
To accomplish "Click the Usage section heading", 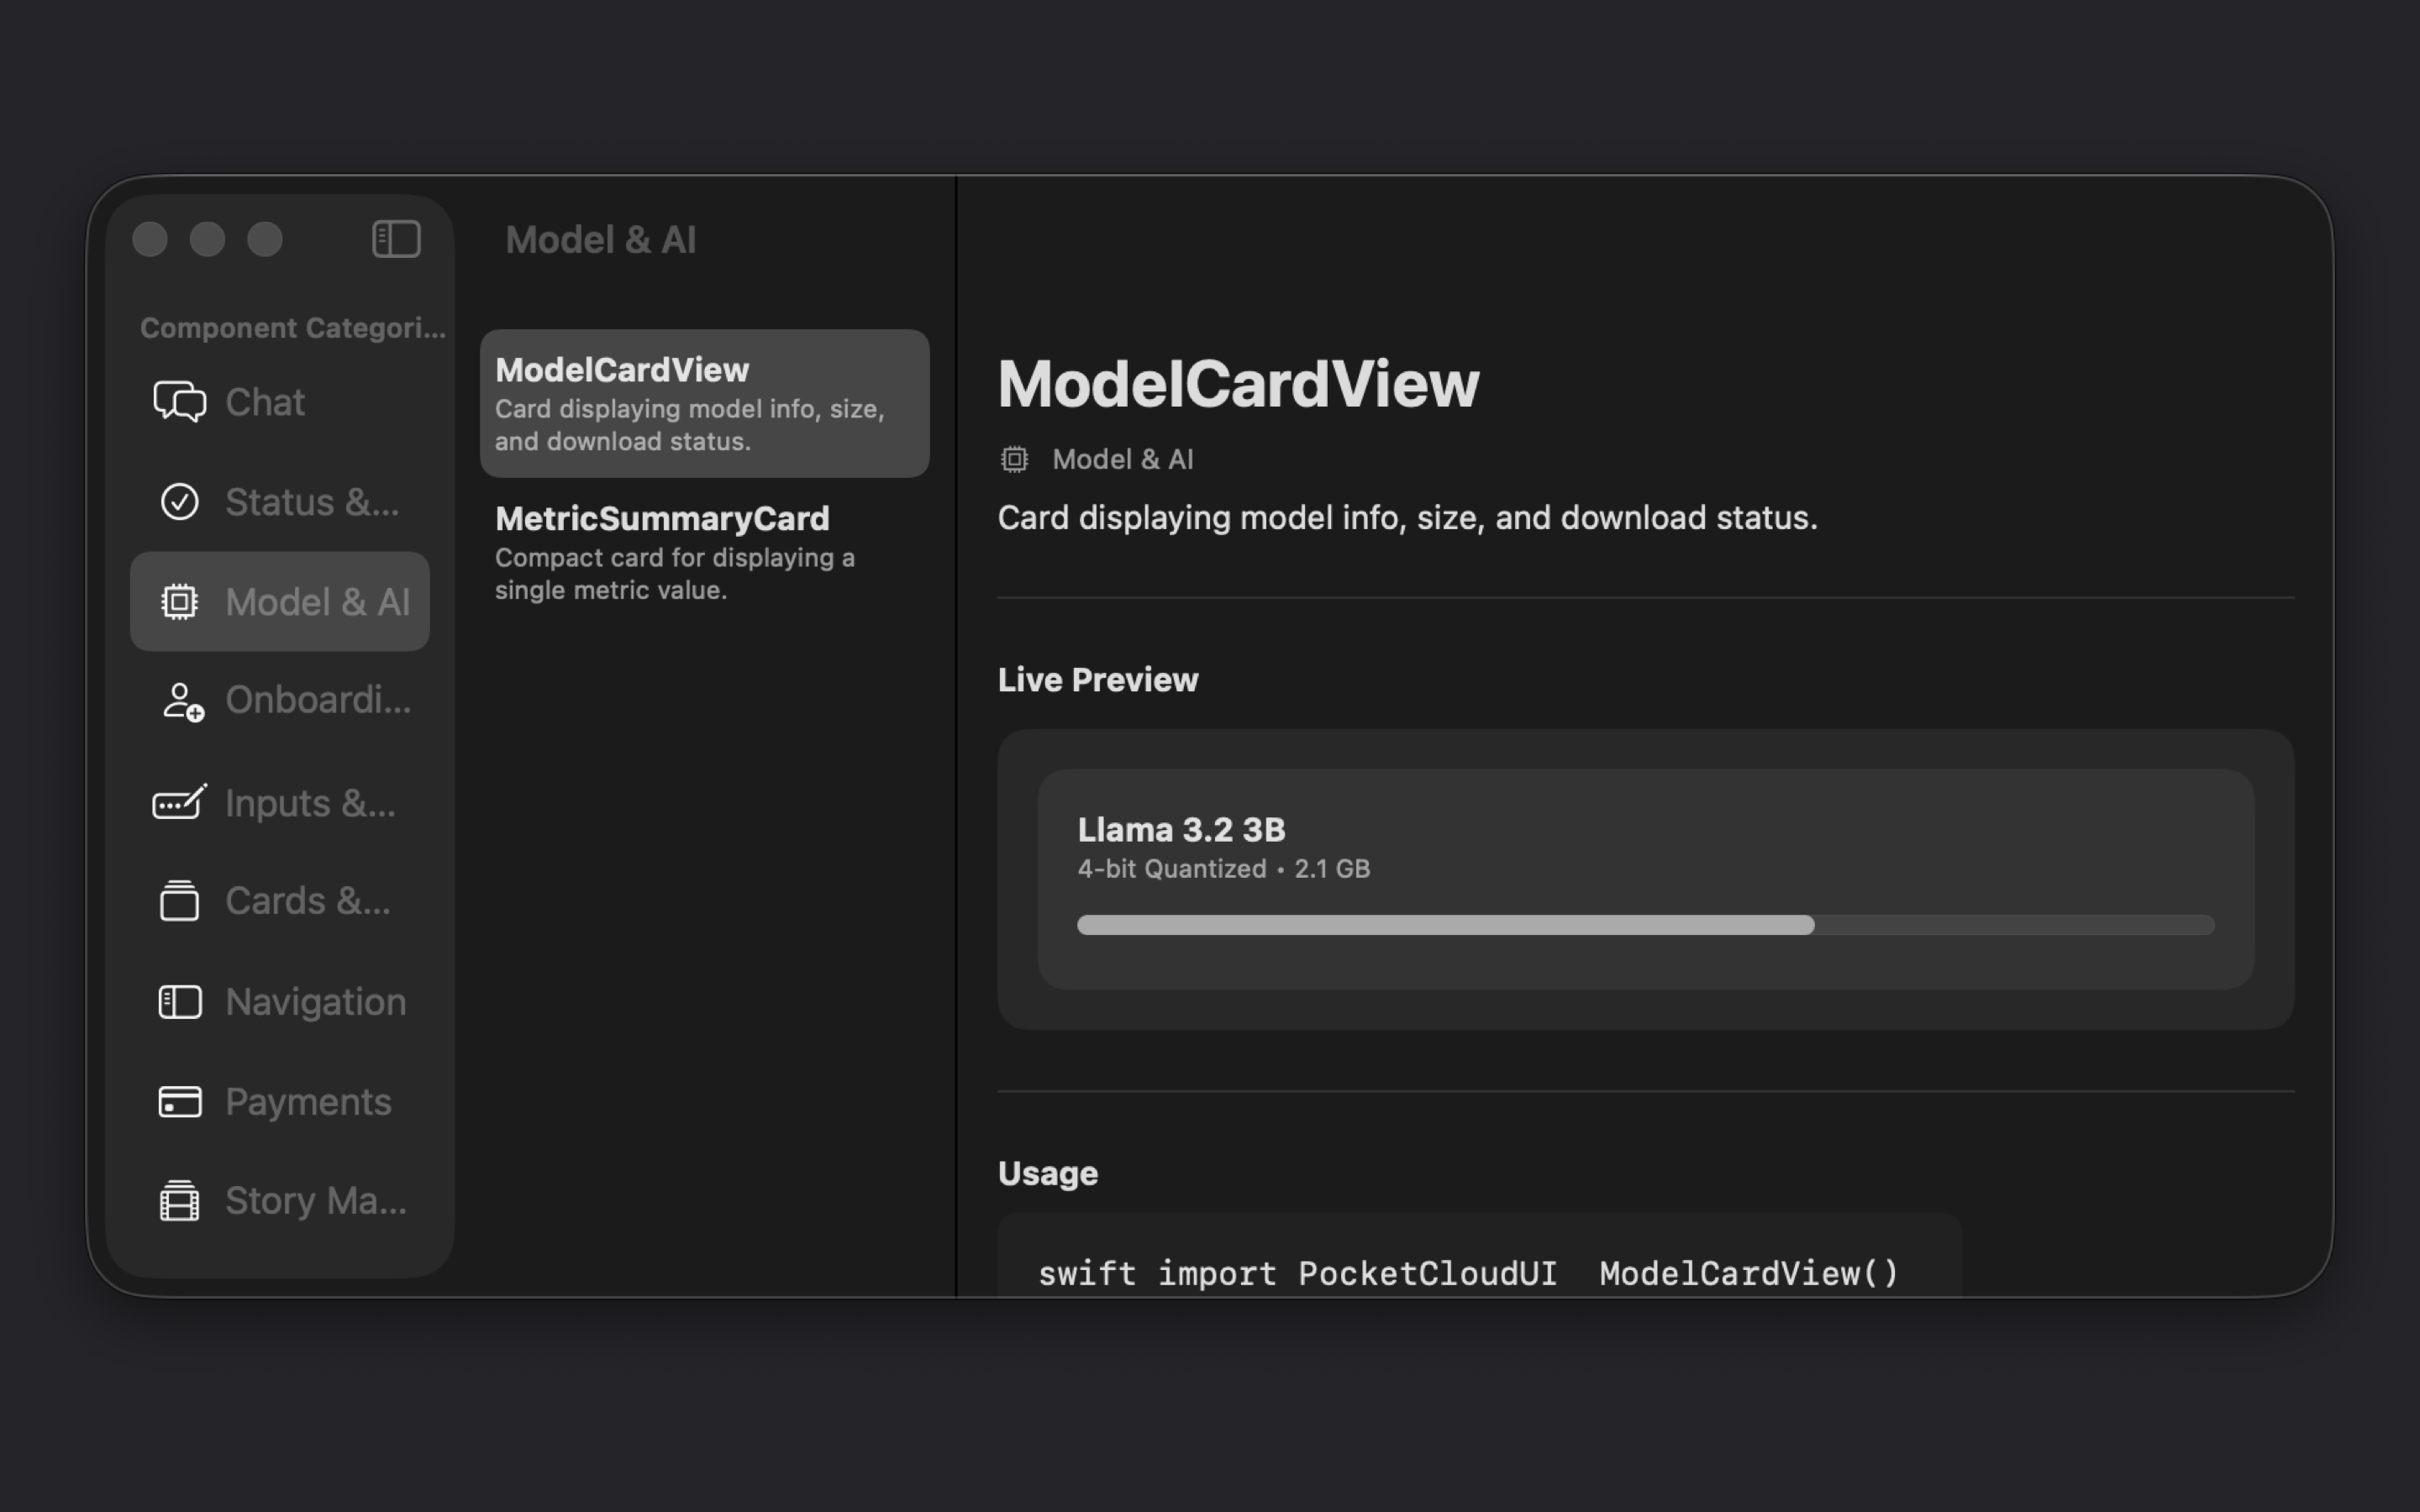I will [x=1048, y=1173].
